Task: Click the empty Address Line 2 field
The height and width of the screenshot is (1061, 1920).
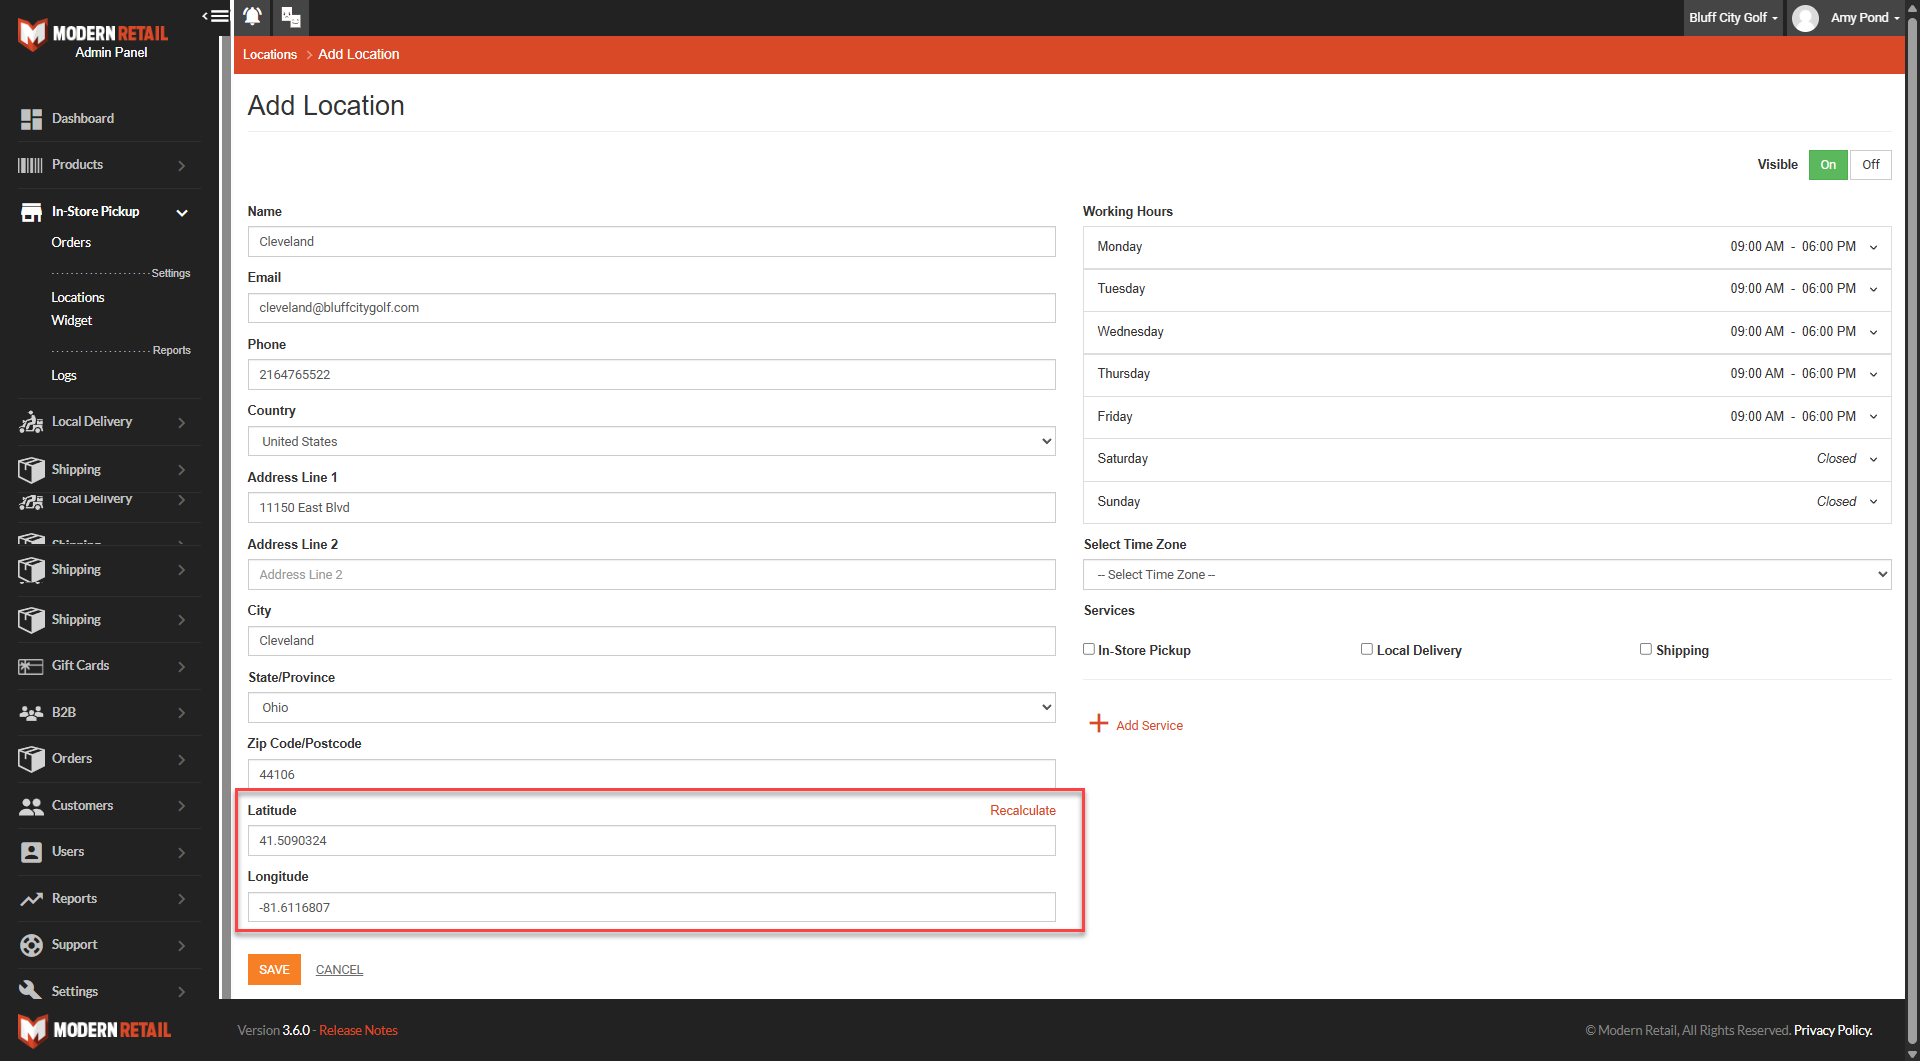Action: (x=651, y=574)
